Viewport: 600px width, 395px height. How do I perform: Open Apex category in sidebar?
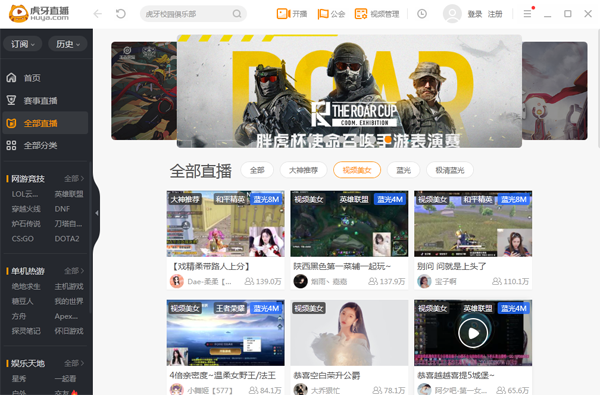(66, 316)
